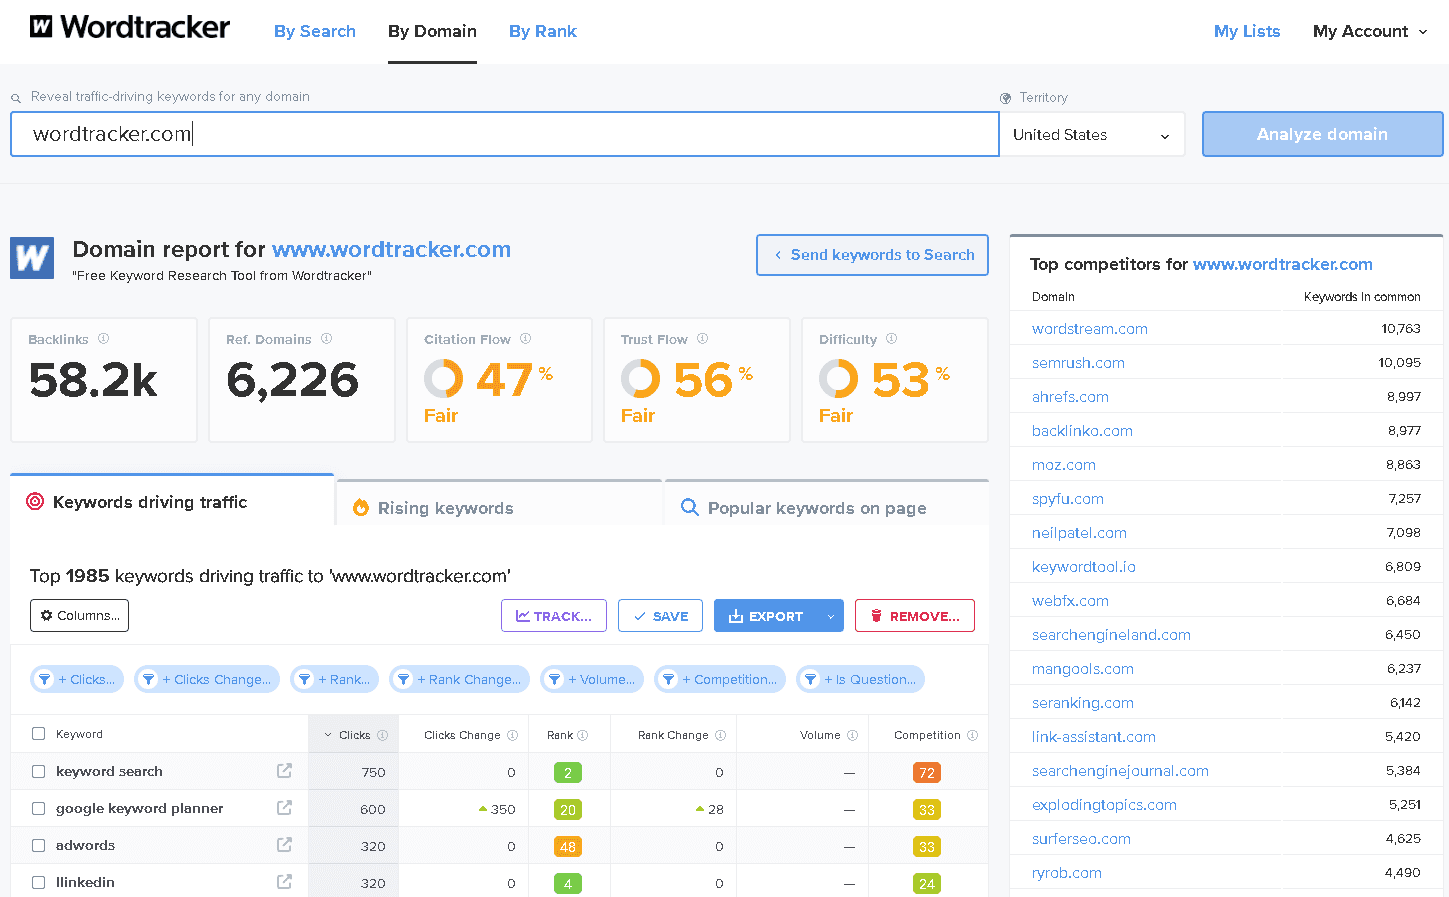The width and height of the screenshot is (1449, 897).
Task: Switch to By Search tab
Action: tap(315, 31)
